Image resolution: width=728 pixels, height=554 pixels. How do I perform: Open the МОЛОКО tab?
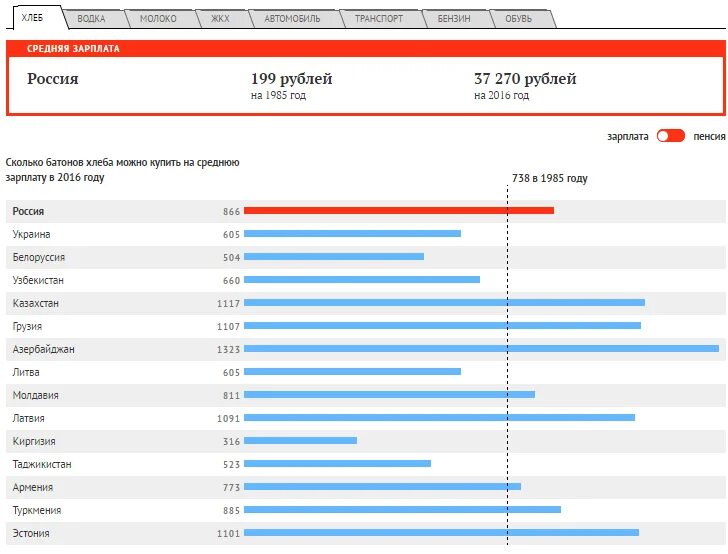click(x=158, y=19)
